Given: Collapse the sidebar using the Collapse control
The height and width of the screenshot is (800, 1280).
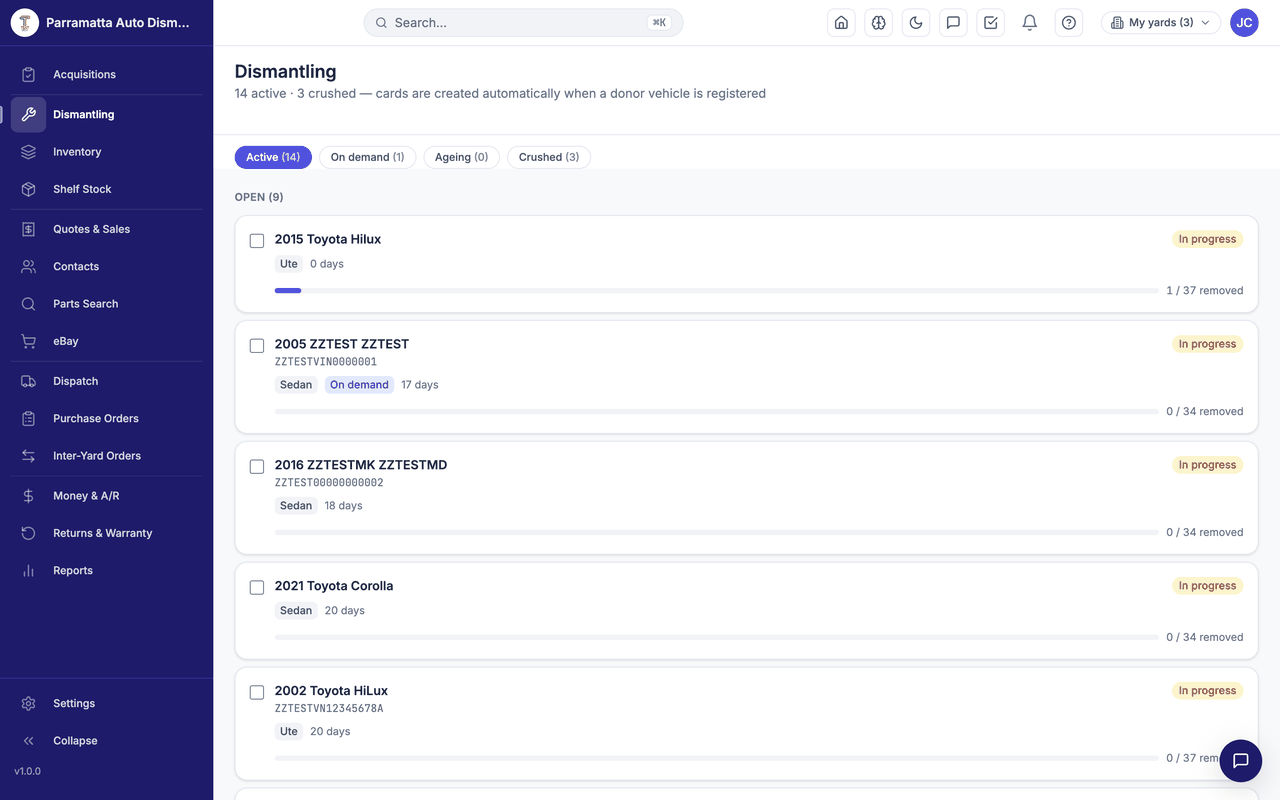Looking at the screenshot, I should 106,741.
